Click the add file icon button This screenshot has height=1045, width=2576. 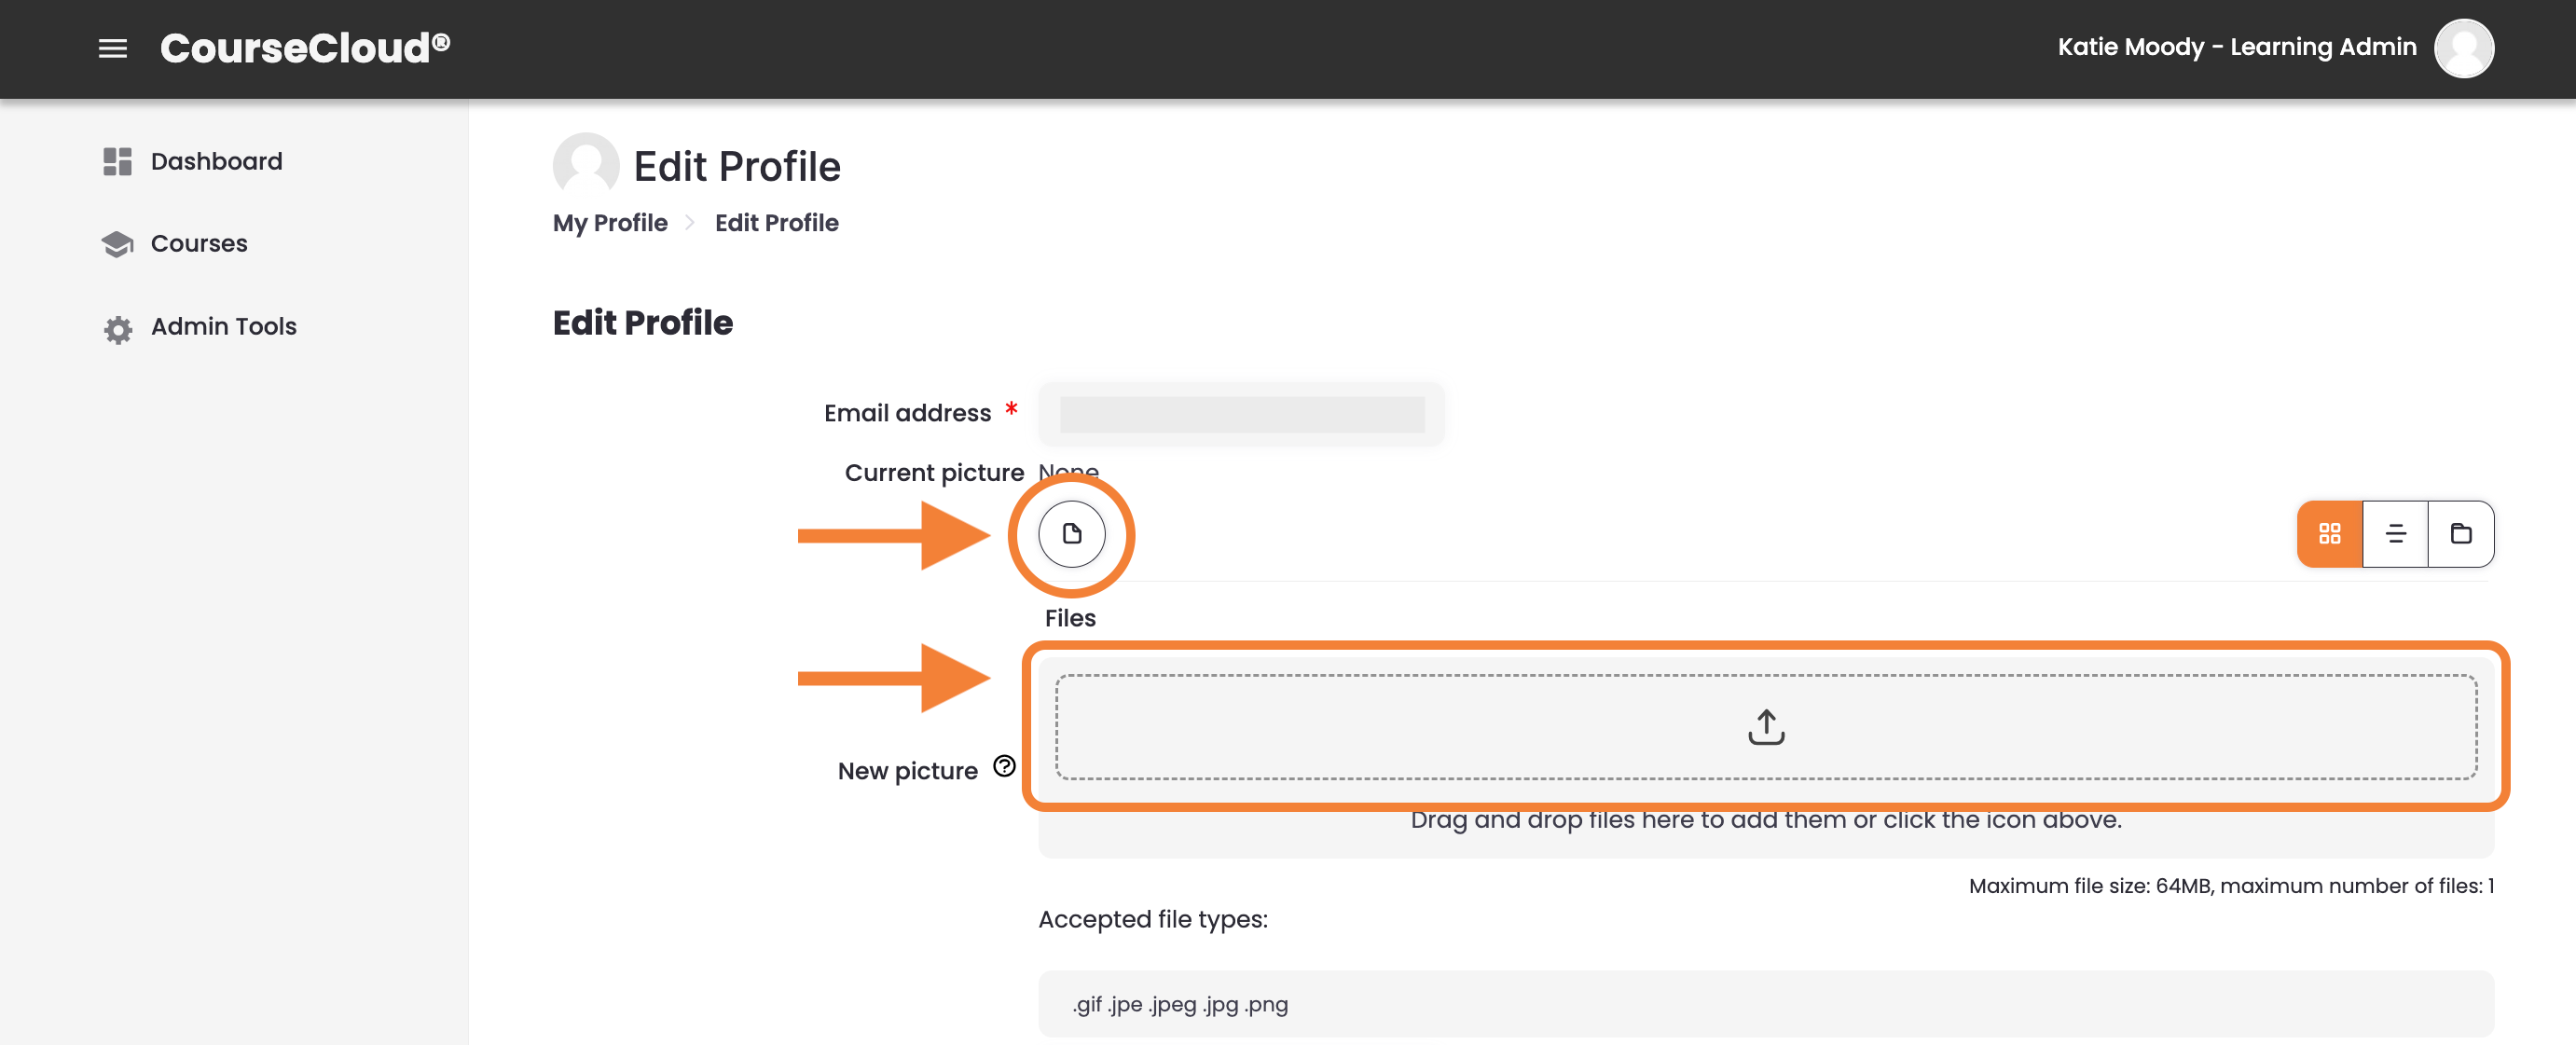[x=1071, y=534]
